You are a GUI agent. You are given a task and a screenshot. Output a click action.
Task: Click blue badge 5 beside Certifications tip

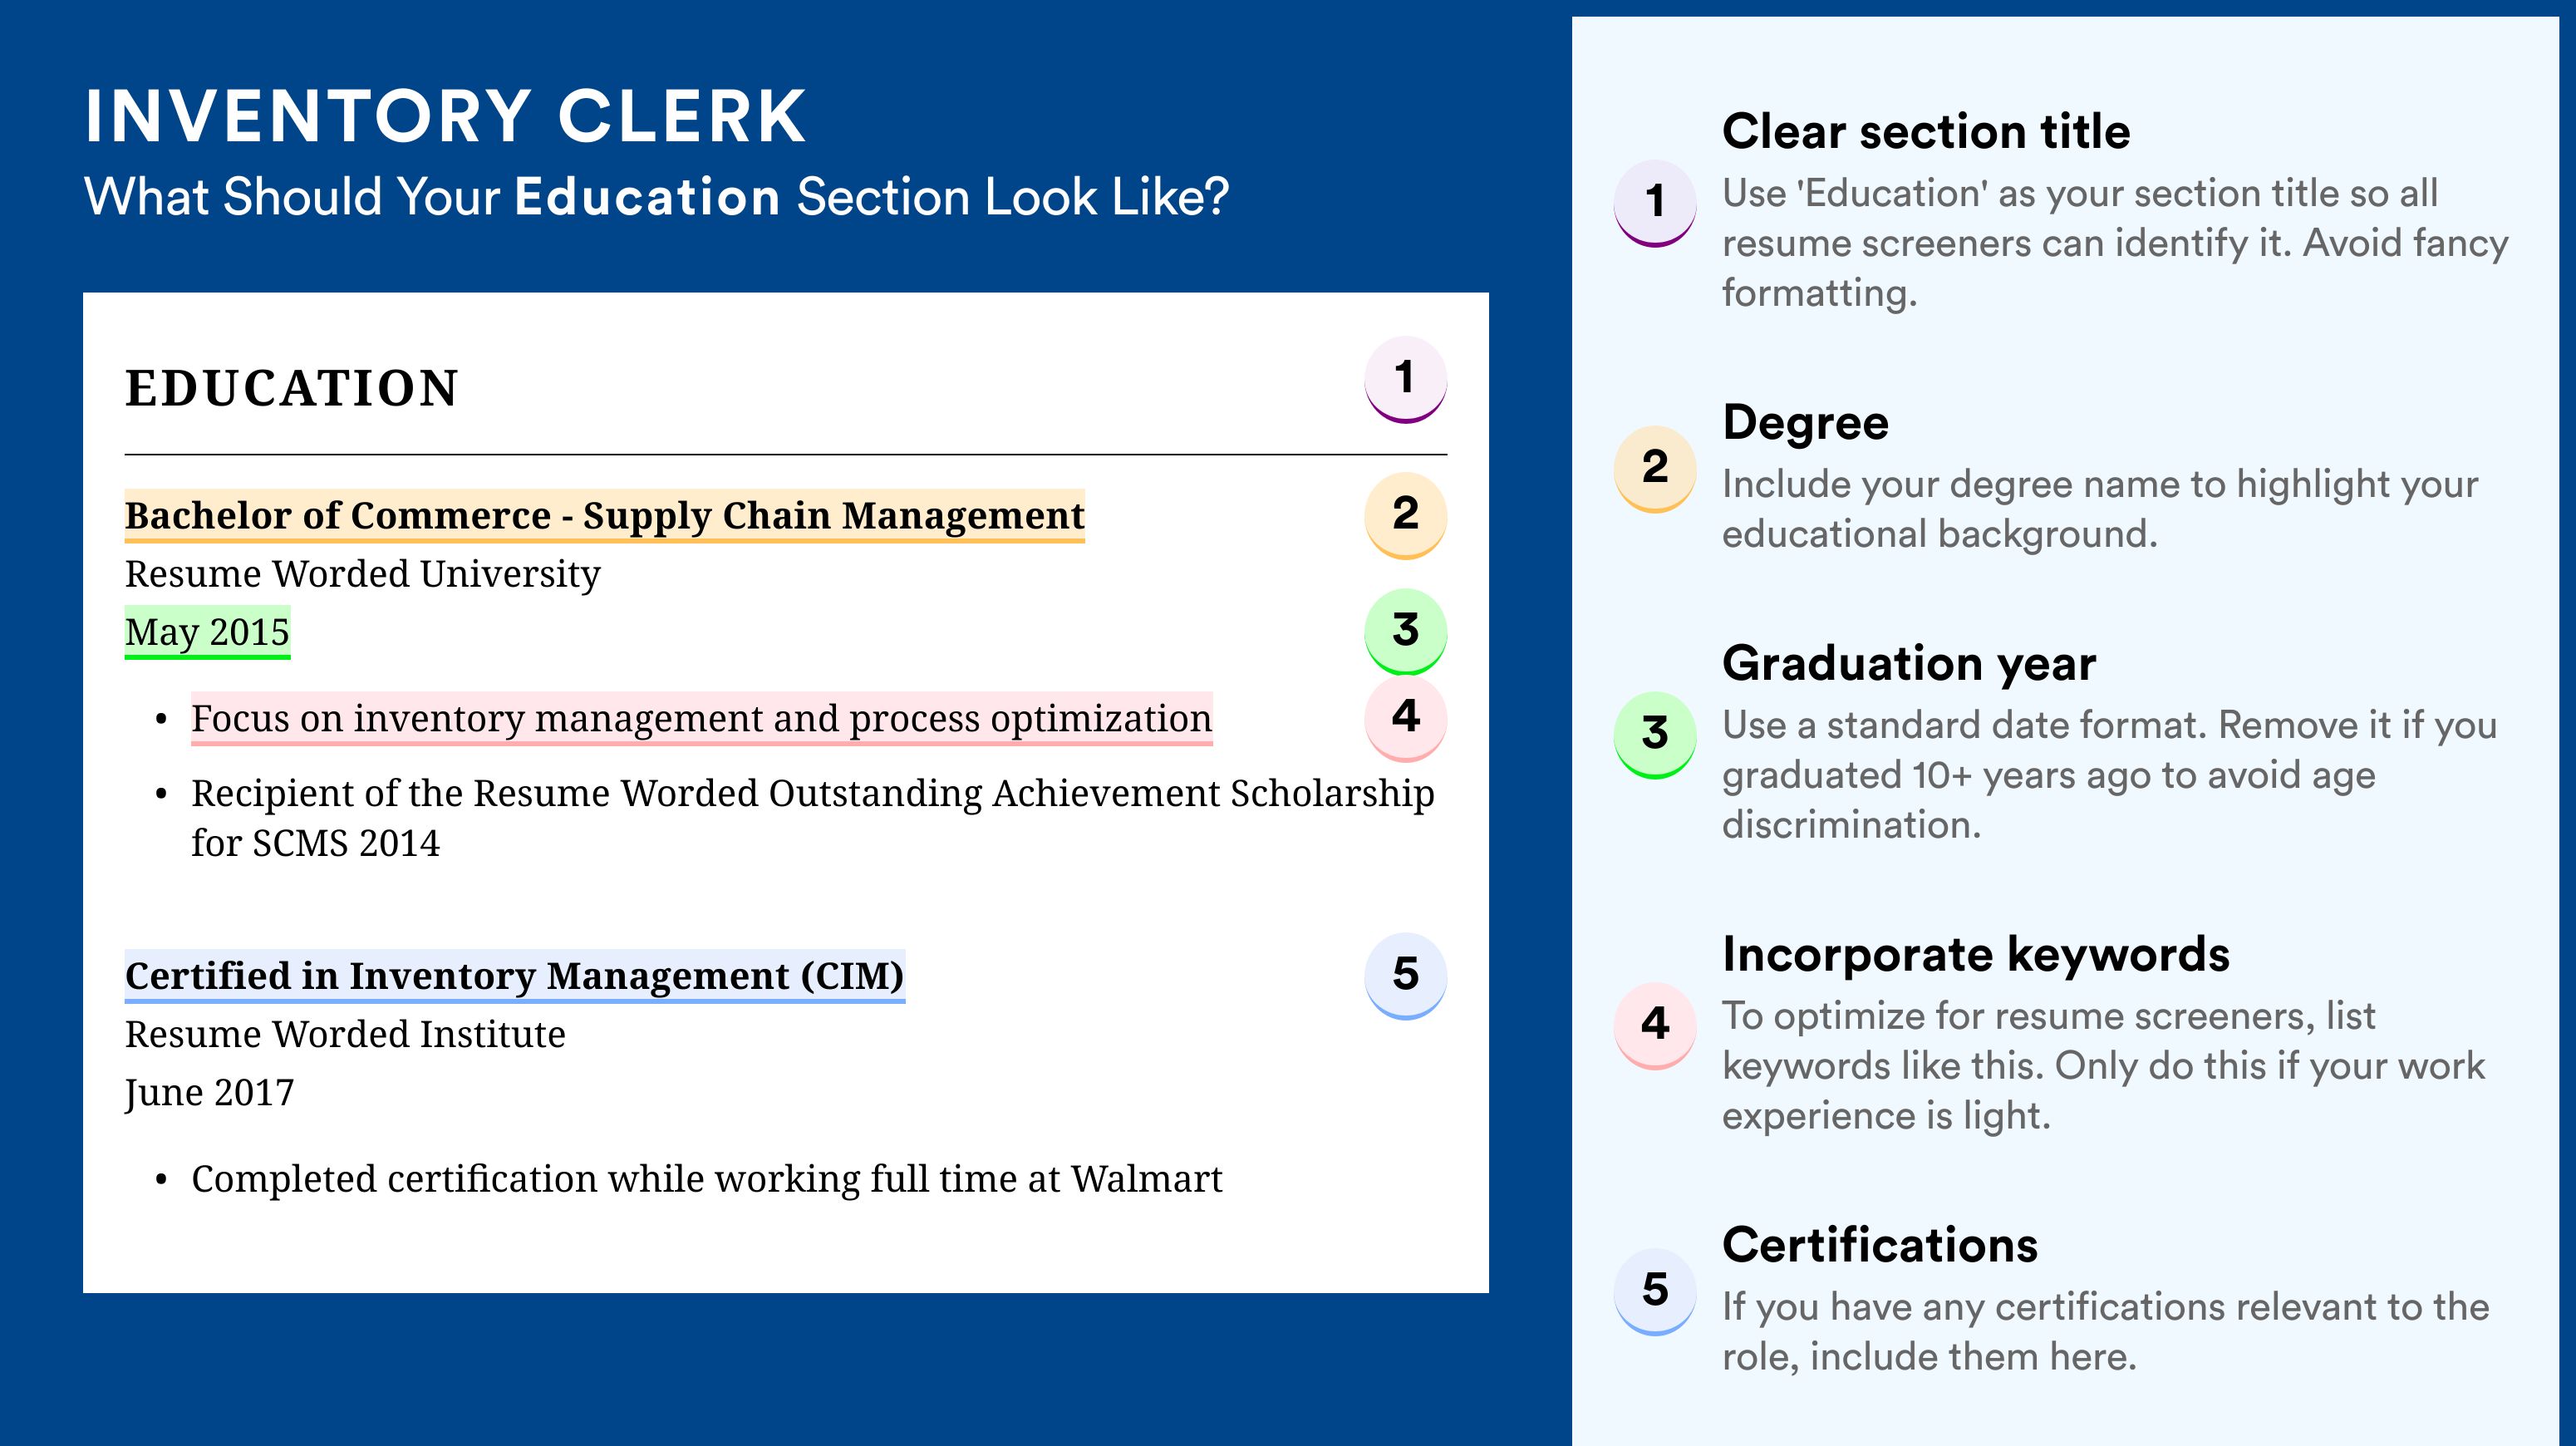pos(1655,1291)
